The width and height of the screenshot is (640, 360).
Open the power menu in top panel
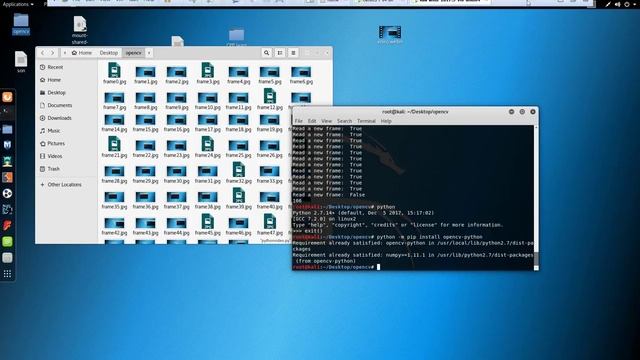(x=627, y=4)
